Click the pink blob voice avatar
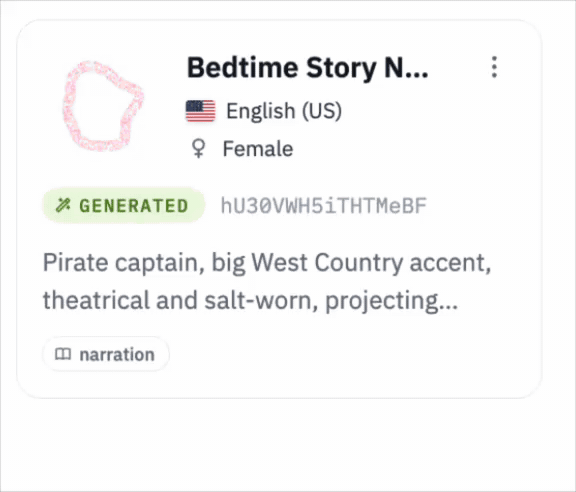576x492 pixels. point(103,106)
